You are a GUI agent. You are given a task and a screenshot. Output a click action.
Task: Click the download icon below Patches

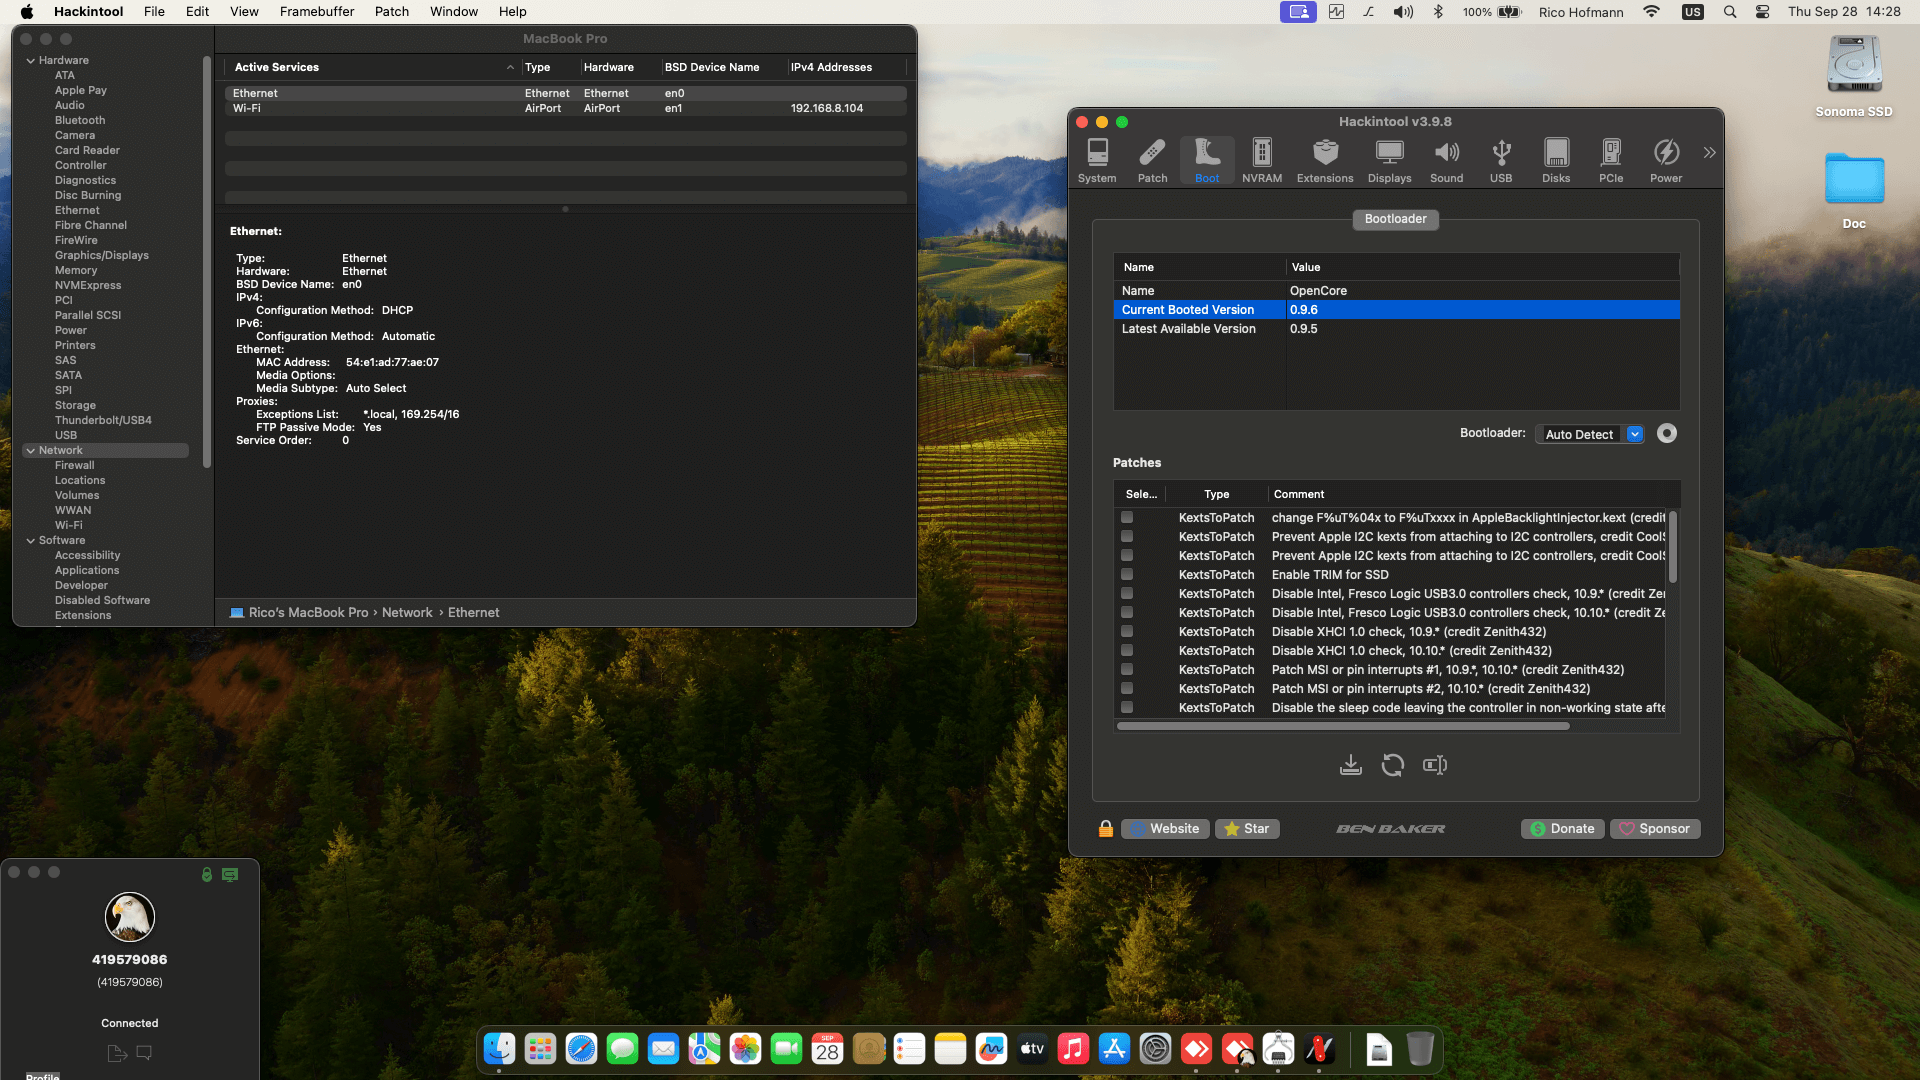[1350, 765]
